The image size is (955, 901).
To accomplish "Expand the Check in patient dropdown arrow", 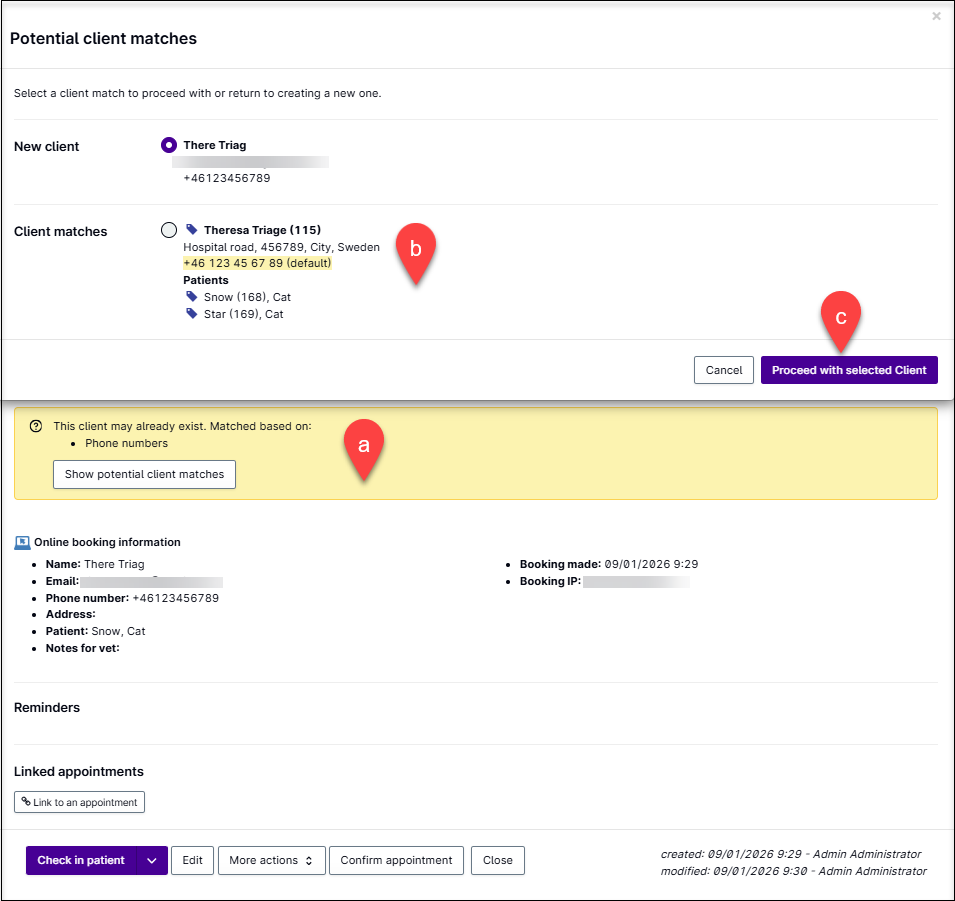I will pos(152,860).
